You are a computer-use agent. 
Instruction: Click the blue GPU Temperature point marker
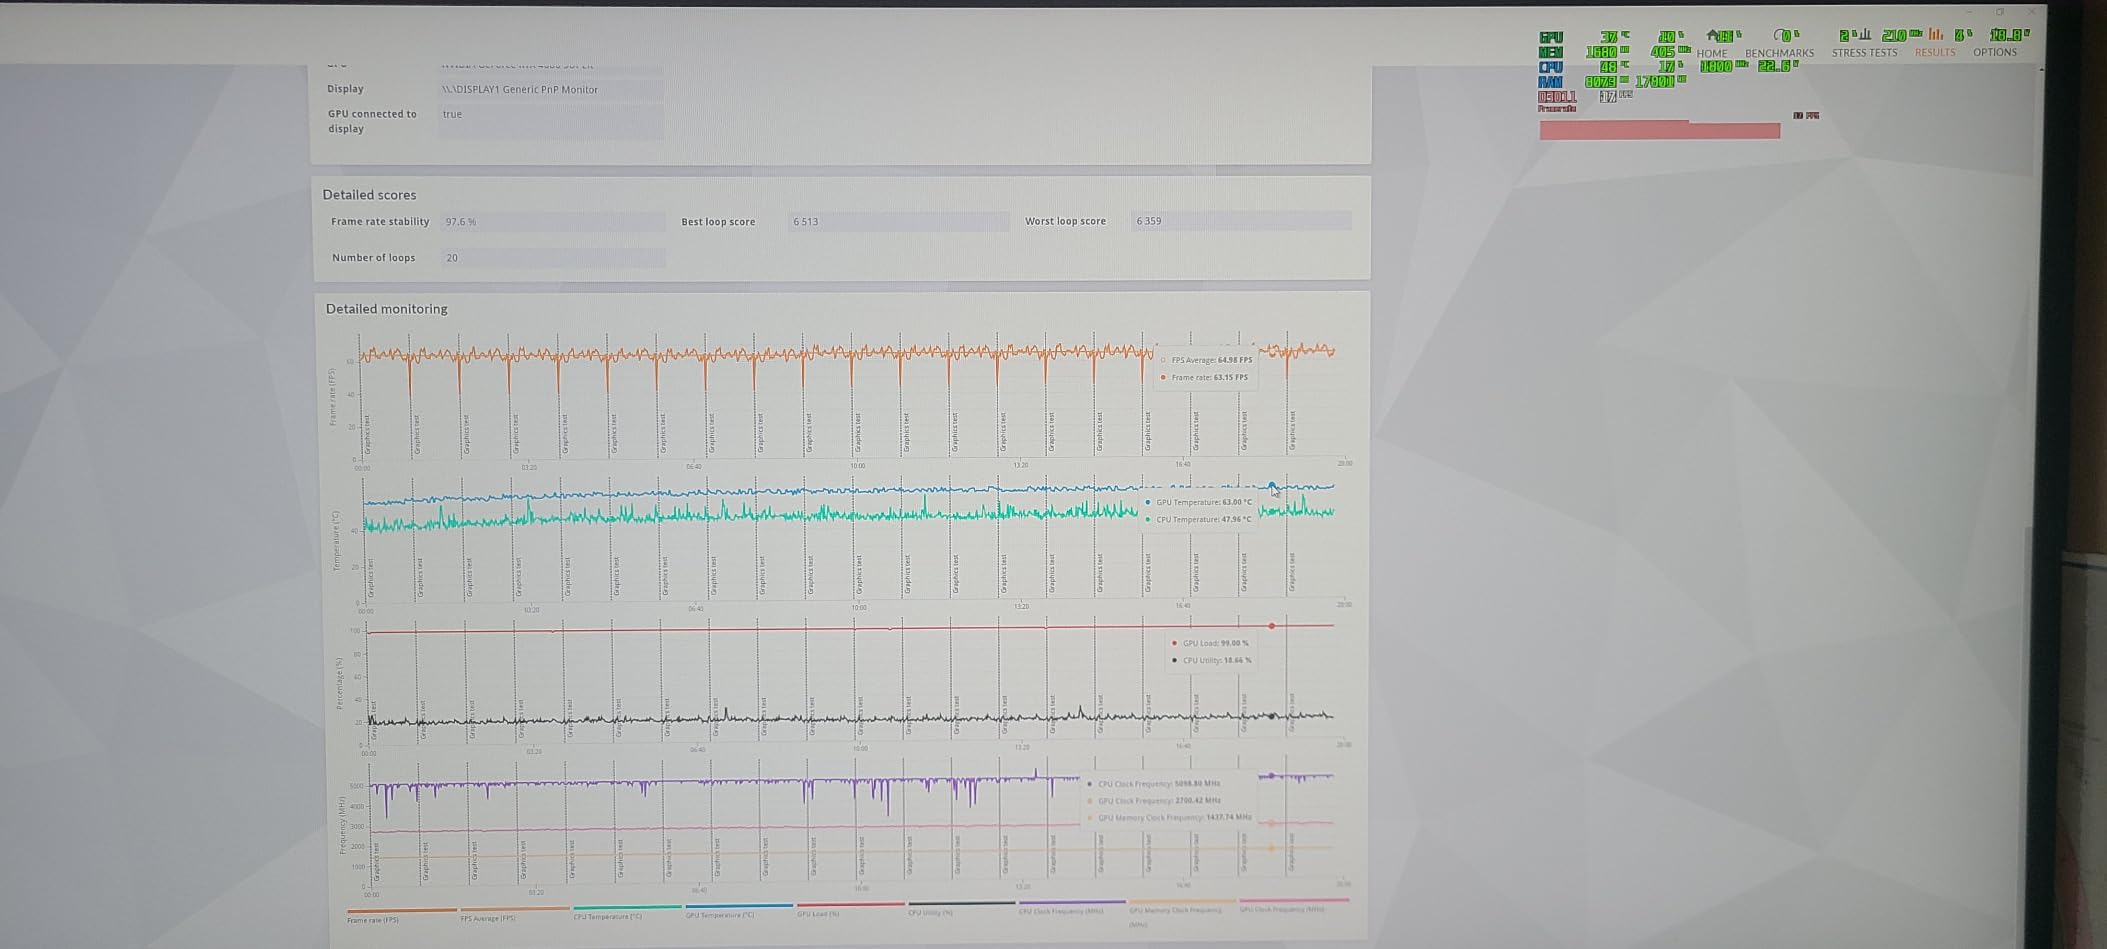[x=1272, y=486]
